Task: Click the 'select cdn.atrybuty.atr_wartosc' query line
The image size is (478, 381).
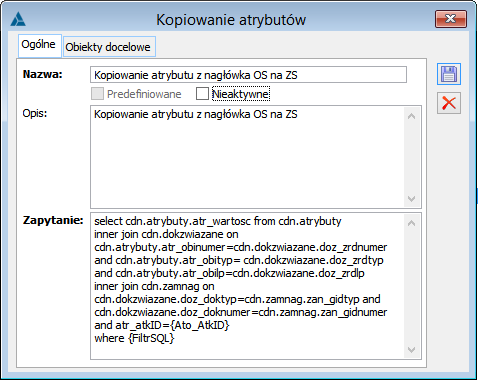Action: (x=218, y=221)
